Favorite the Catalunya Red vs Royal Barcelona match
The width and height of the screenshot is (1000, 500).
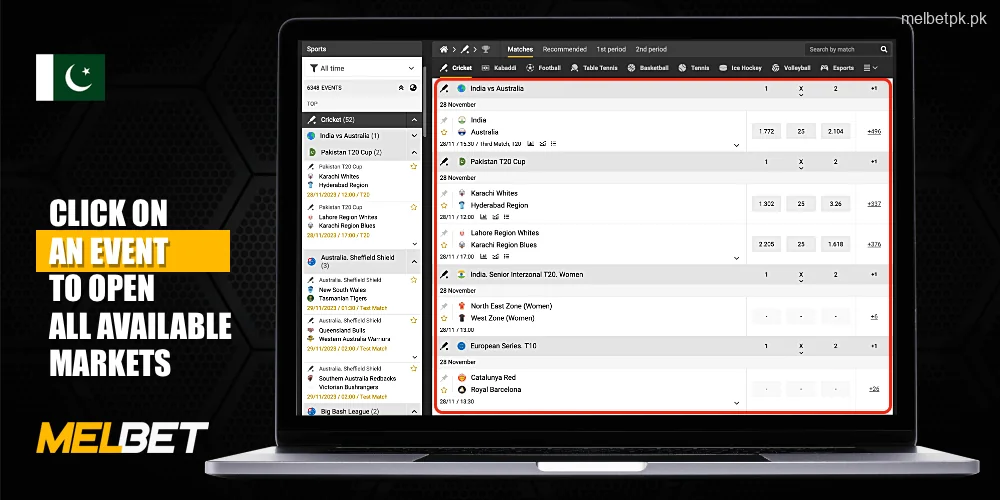click(x=444, y=390)
